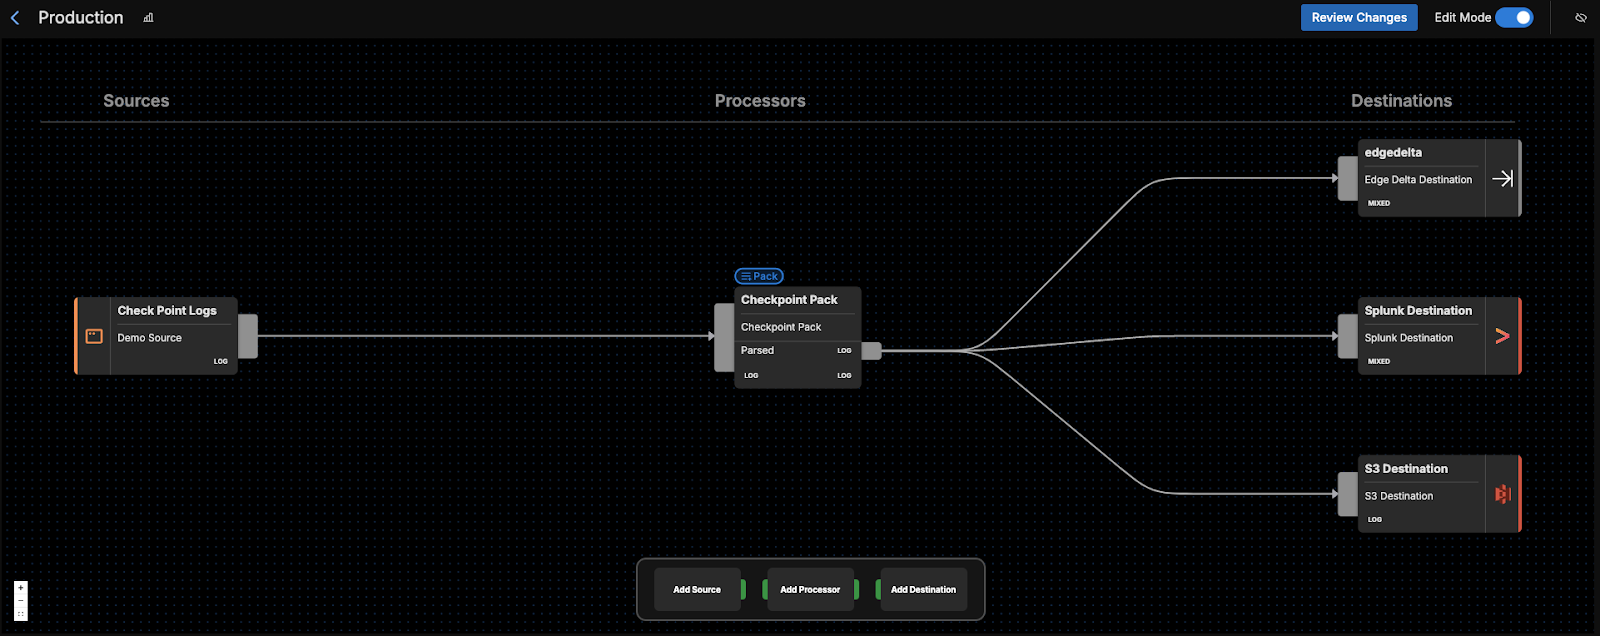This screenshot has width=1600, height=636.
Task: Zoom in with the plus control
Action: (x=20, y=588)
